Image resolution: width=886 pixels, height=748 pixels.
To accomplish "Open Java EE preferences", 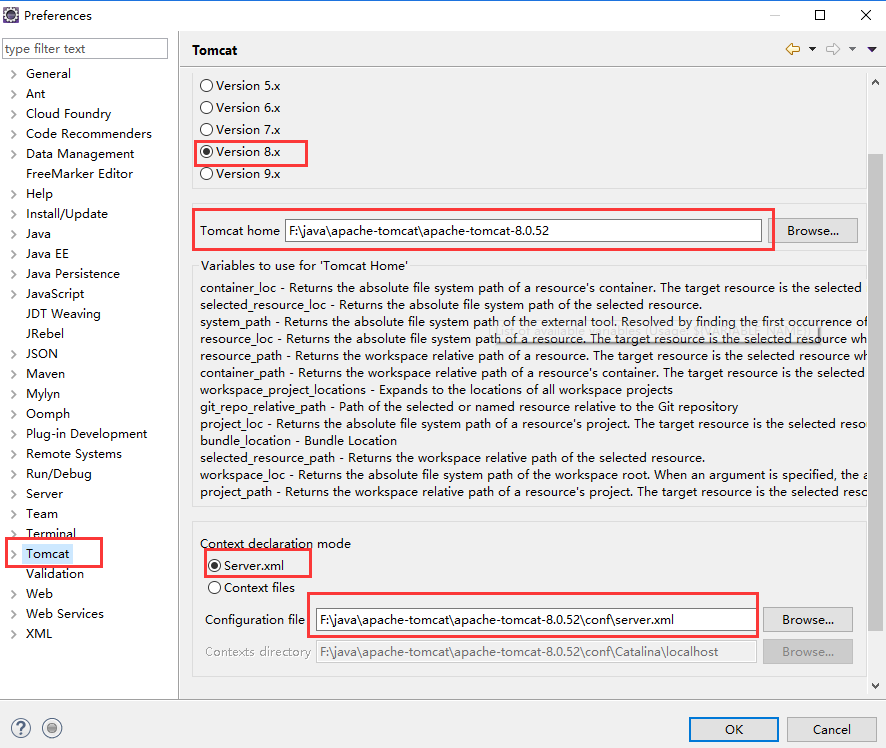I will pos(47,254).
